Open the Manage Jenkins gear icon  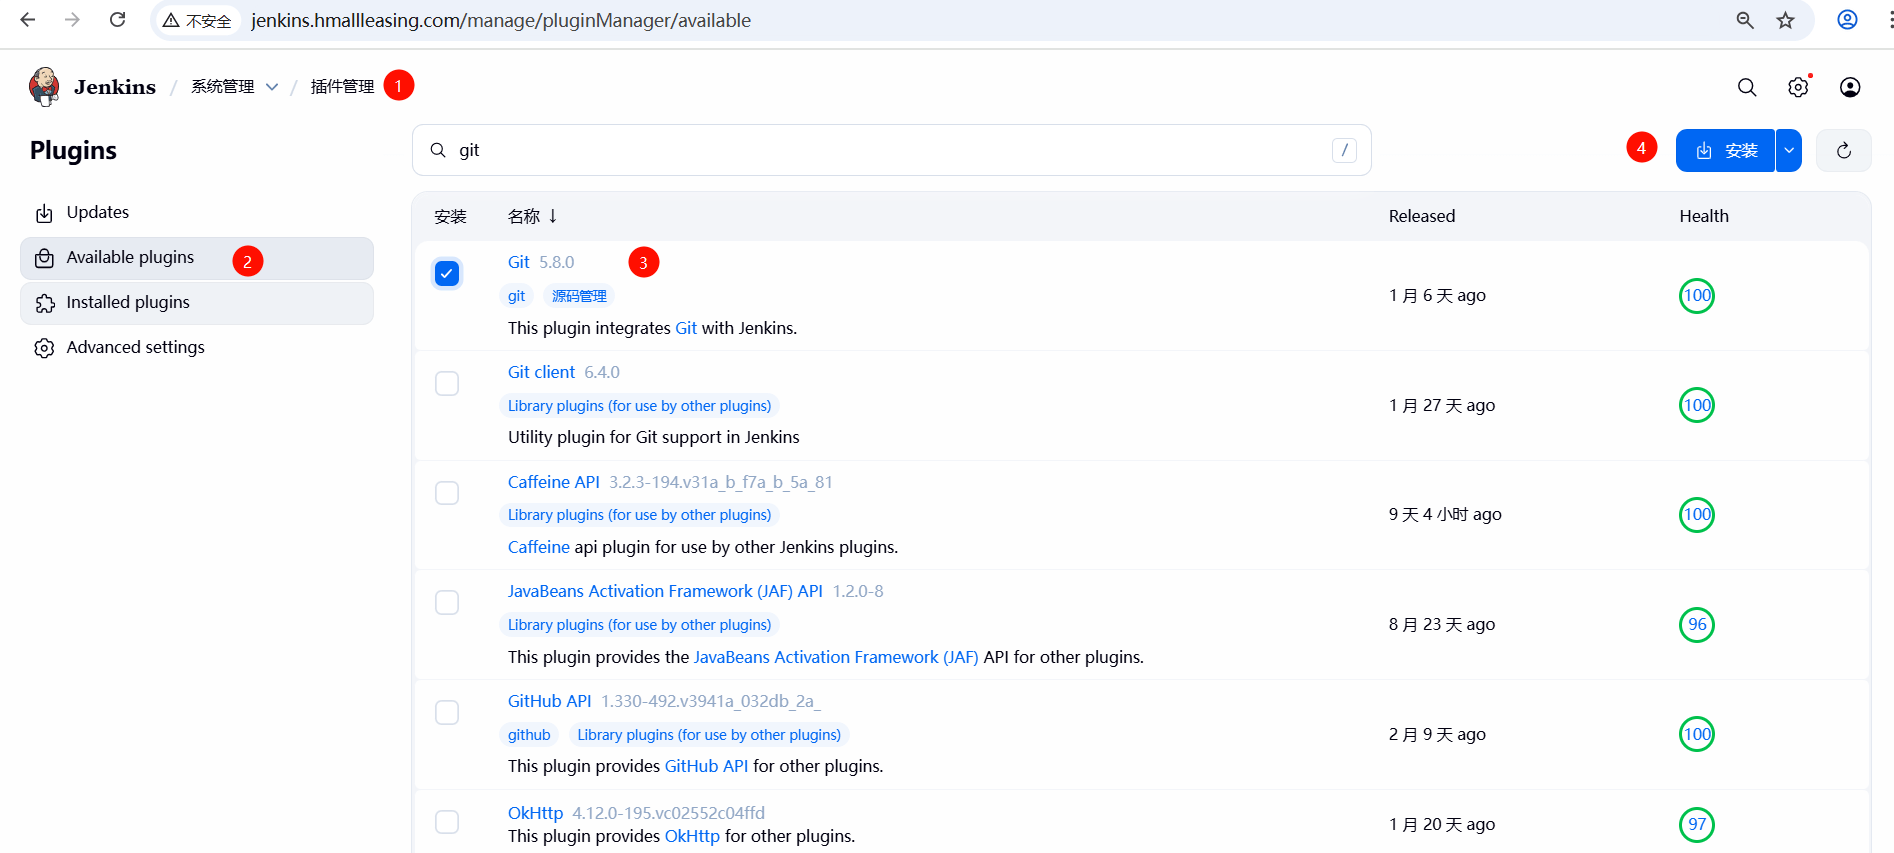tap(1798, 87)
